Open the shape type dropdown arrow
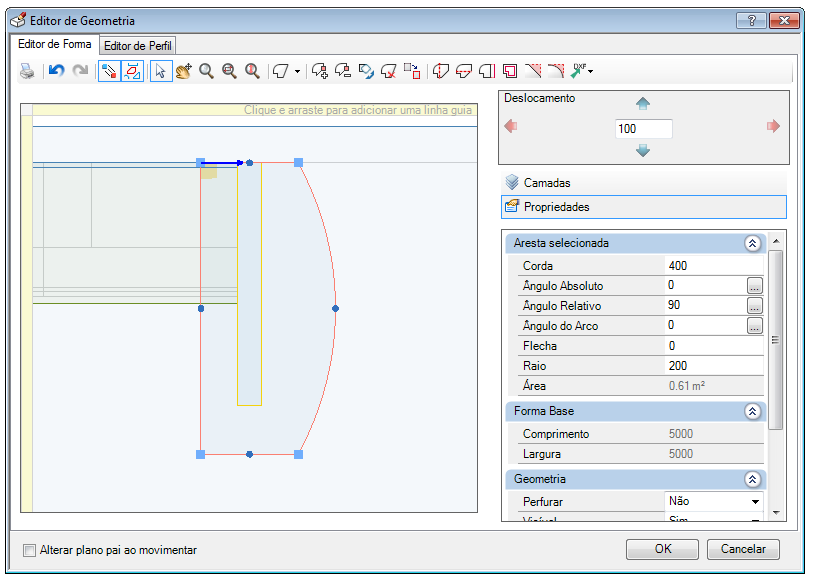The height and width of the screenshot is (578, 814). coord(297,72)
